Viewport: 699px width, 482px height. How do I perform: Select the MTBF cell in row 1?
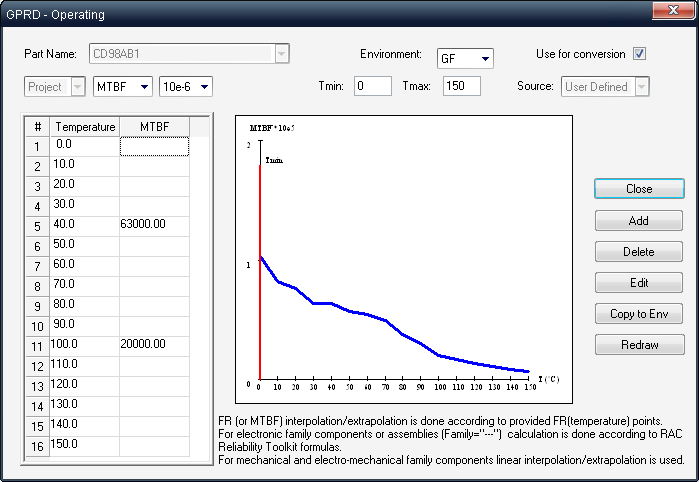coord(154,147)
